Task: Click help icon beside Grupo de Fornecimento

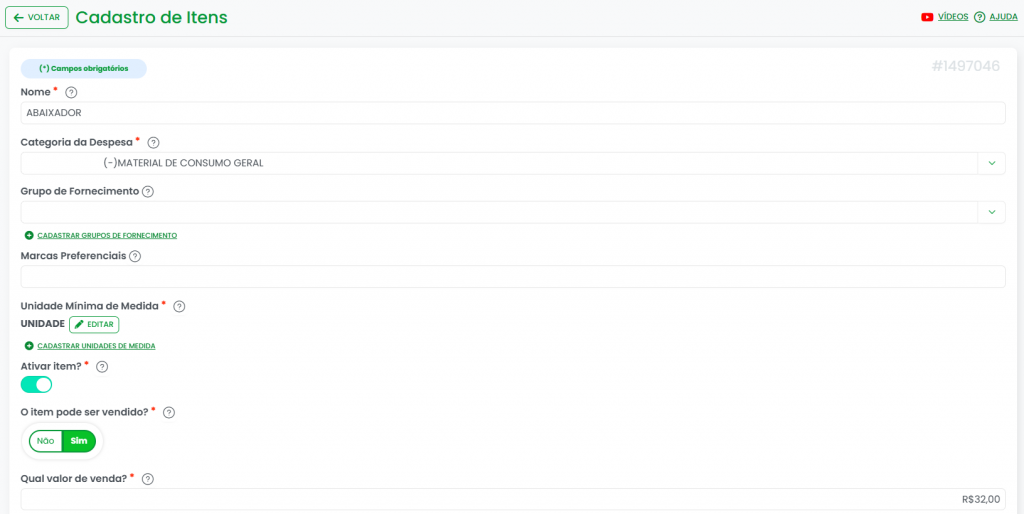Action: [x=148, y=192]
